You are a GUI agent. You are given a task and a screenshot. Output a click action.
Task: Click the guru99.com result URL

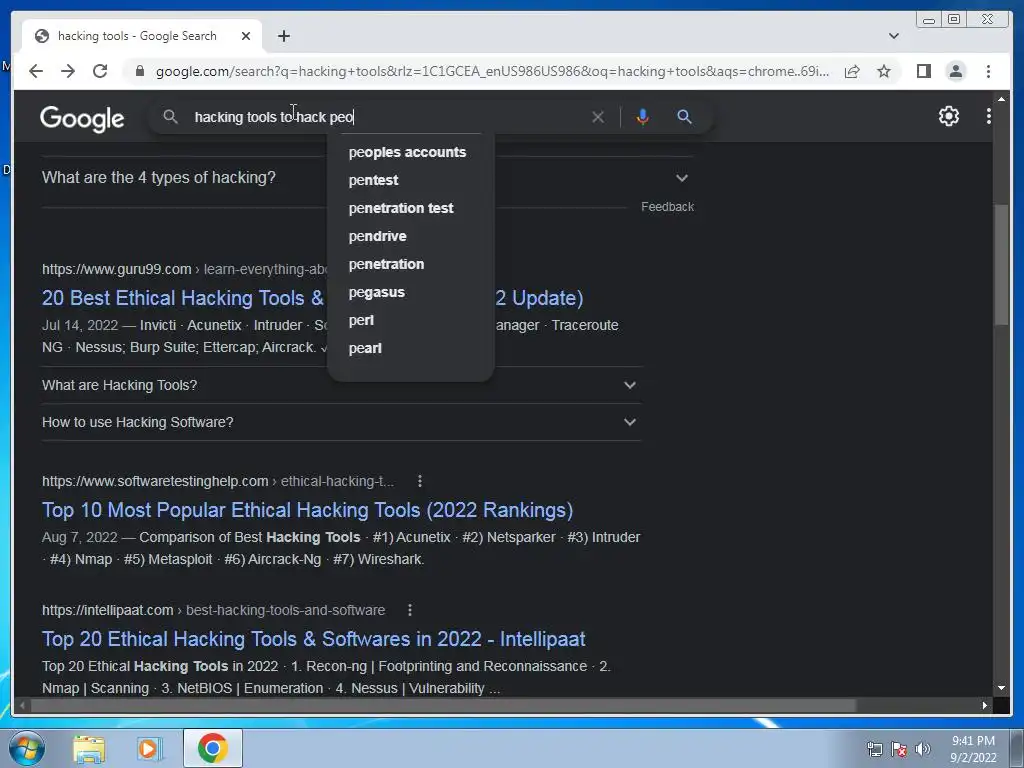point(116,269)
